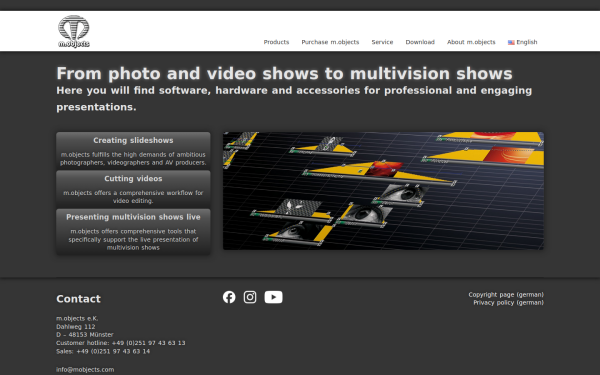Screen dimensions: 600x375
Task: Open the YouTube channel icon
Action: [x=274, y=297]
